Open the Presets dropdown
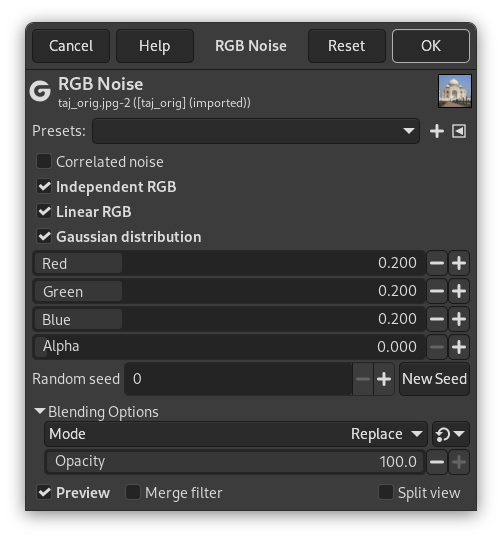 [x=256, y=131]
